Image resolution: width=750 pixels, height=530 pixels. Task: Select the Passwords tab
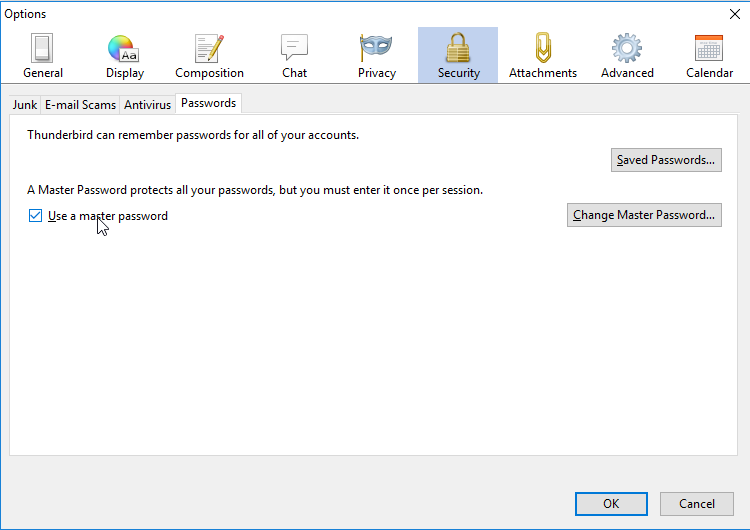point(209,104)
